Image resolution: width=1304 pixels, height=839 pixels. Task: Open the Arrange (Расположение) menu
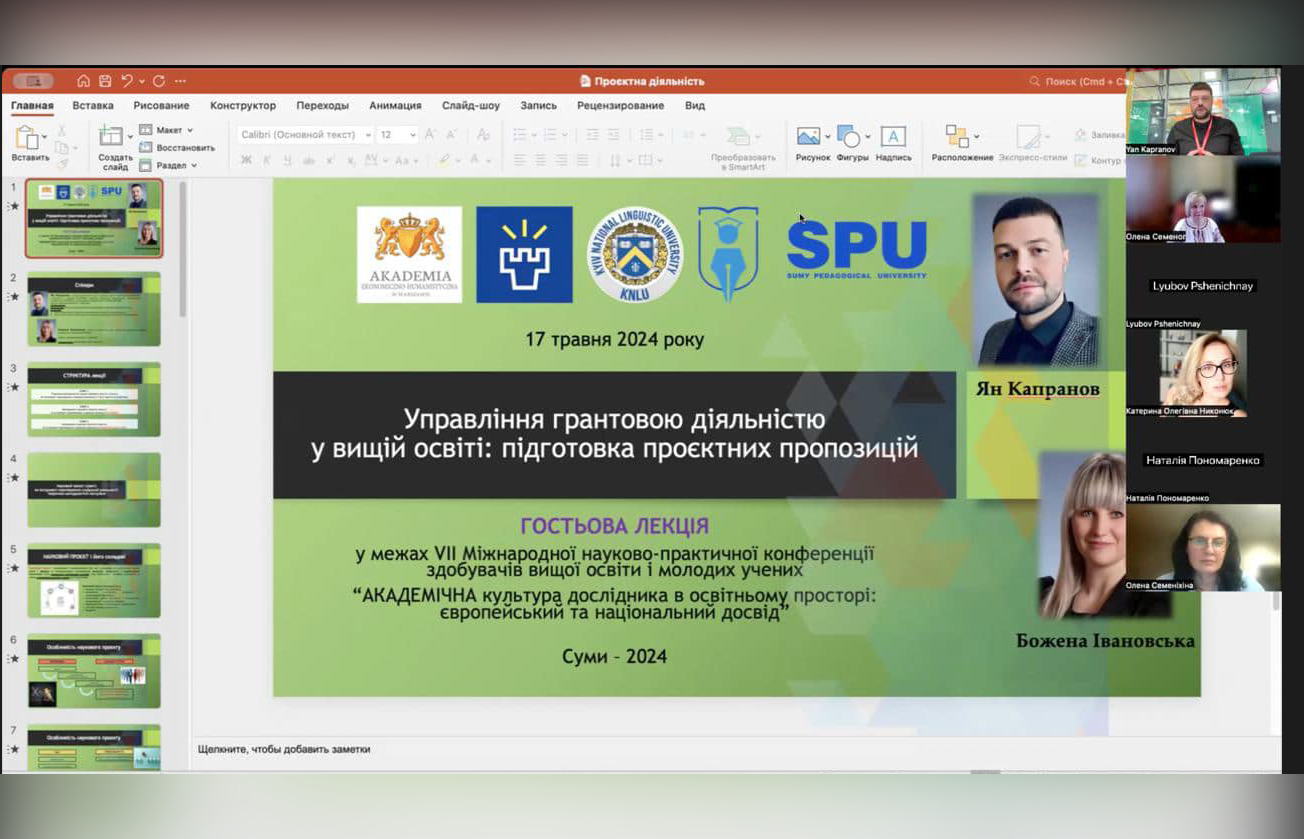click(958, 137)
